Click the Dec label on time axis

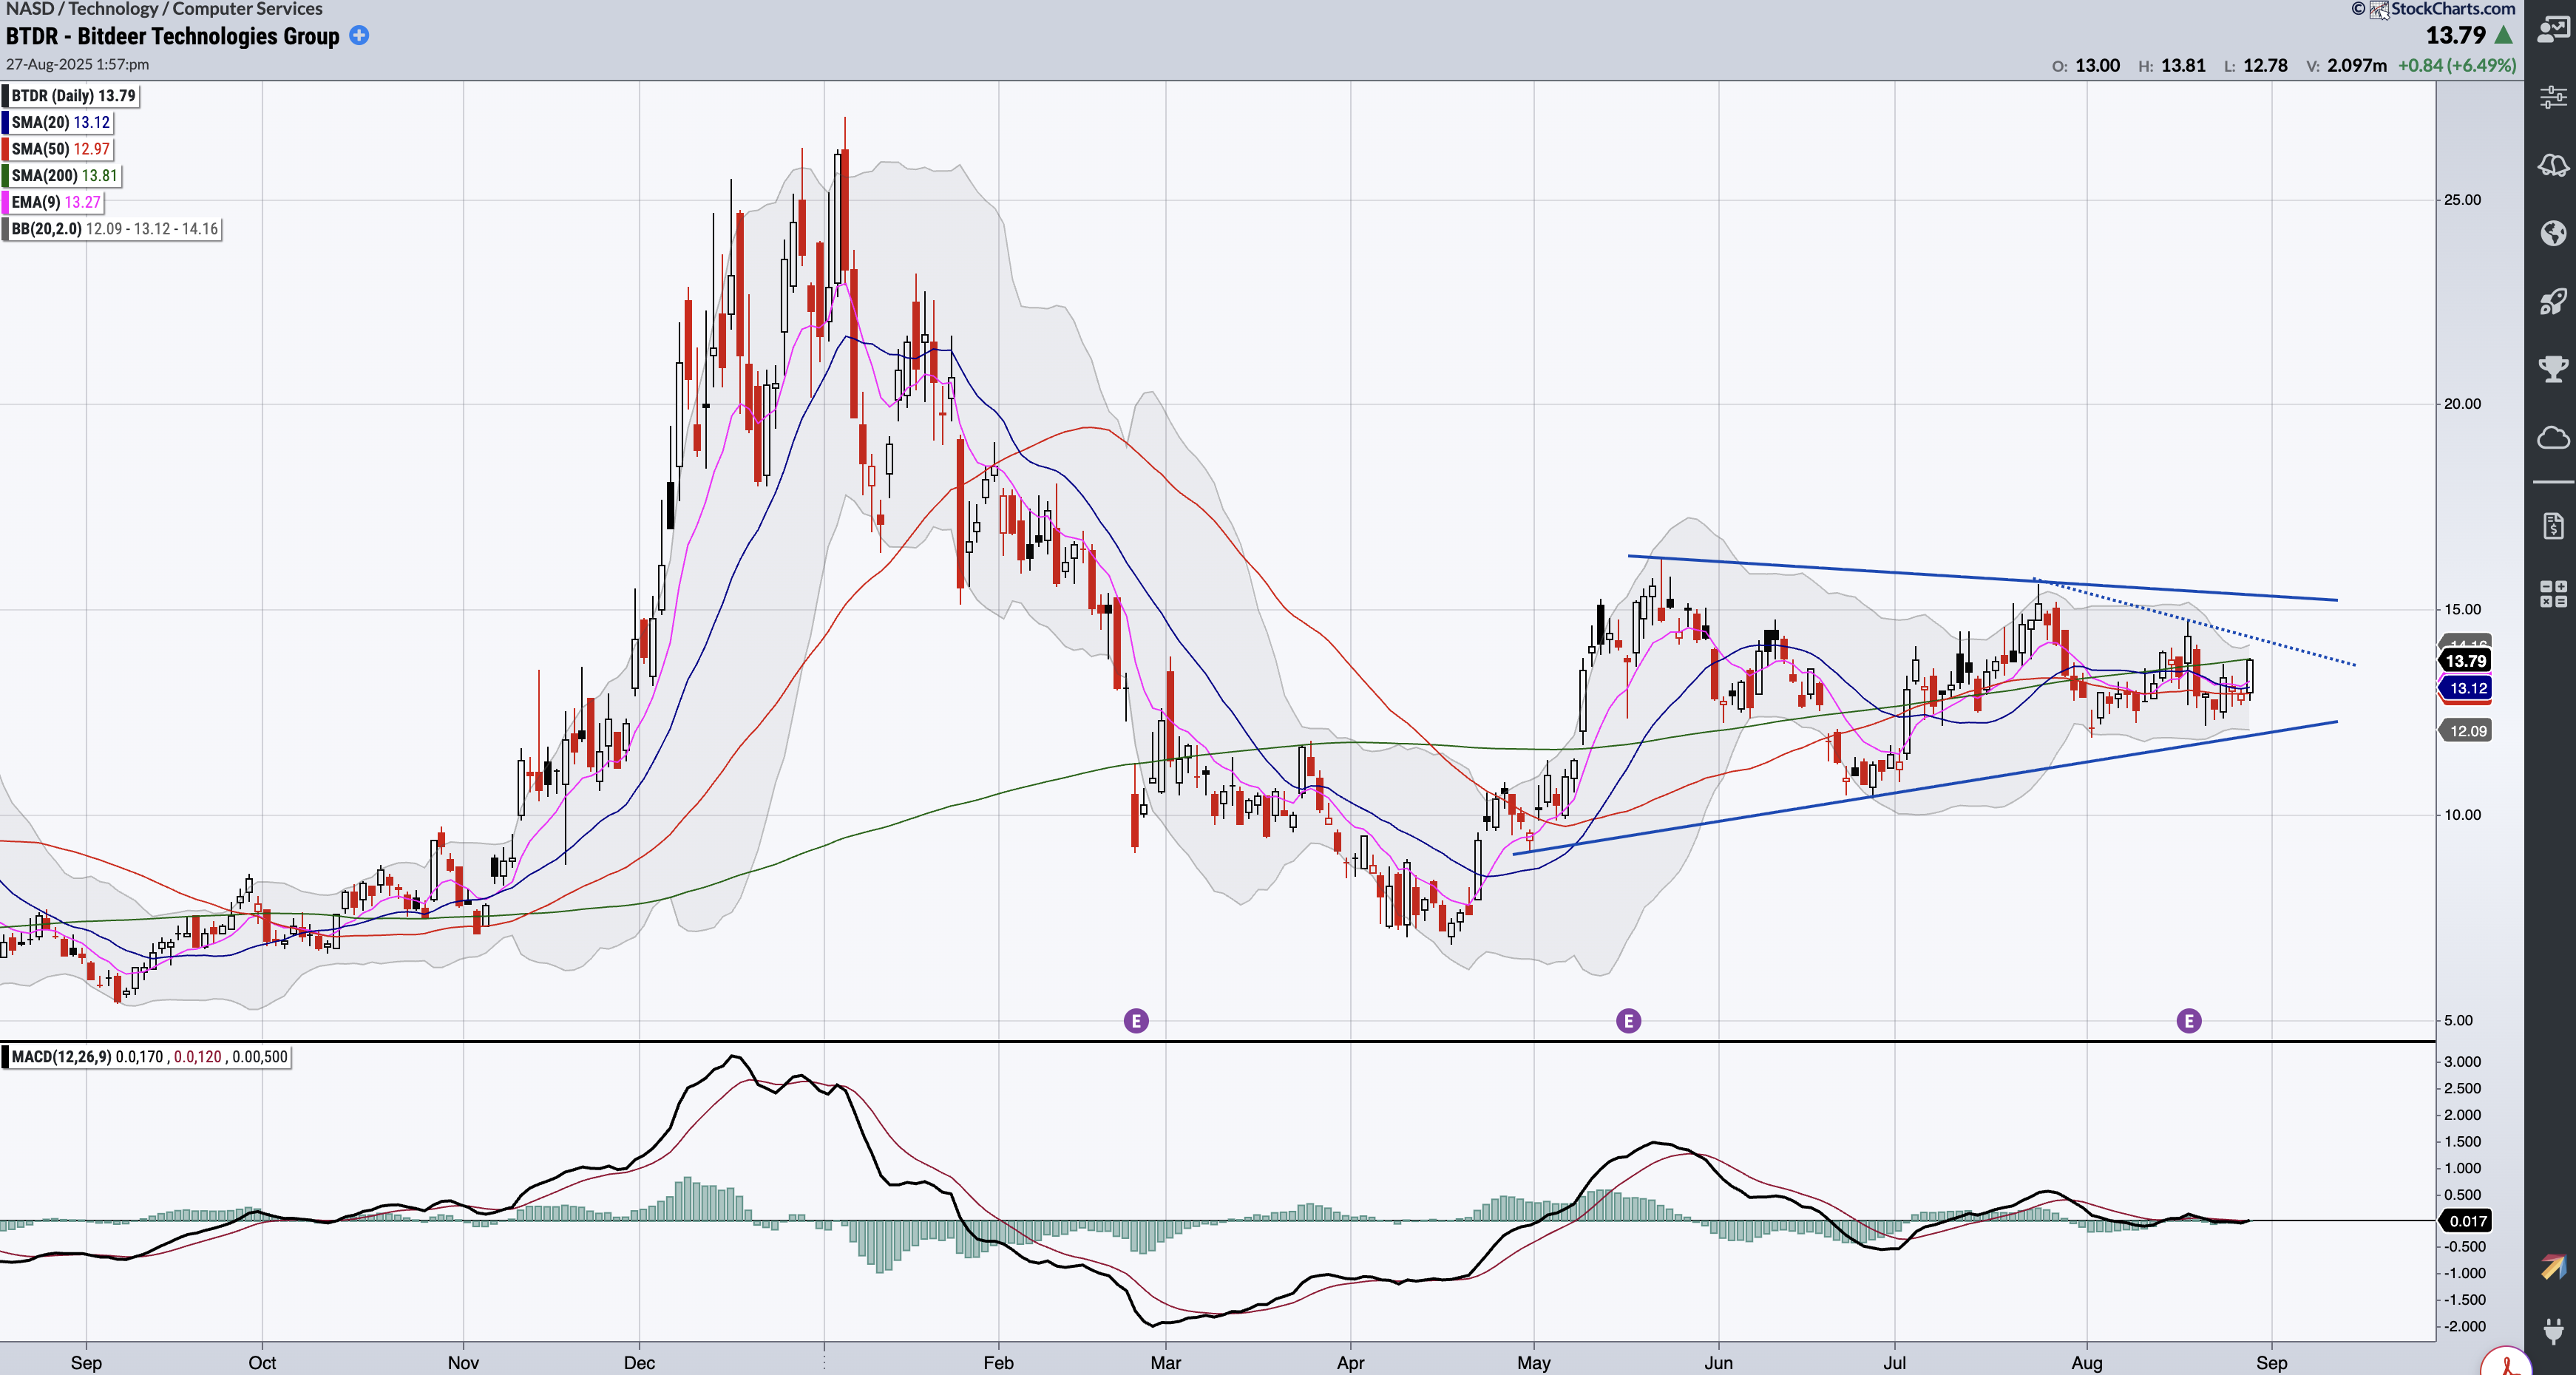click(639, 1363)
